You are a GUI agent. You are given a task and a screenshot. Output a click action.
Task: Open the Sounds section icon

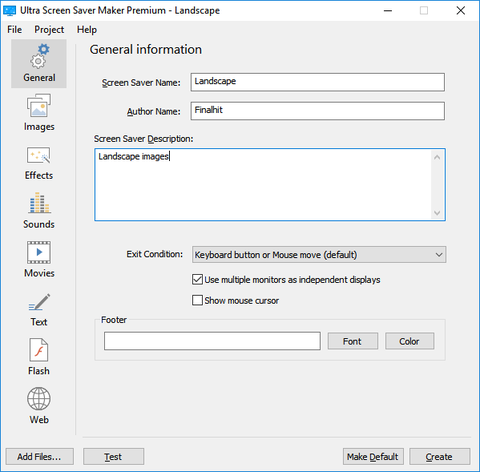pyautogui.click(x=39, y=202)
